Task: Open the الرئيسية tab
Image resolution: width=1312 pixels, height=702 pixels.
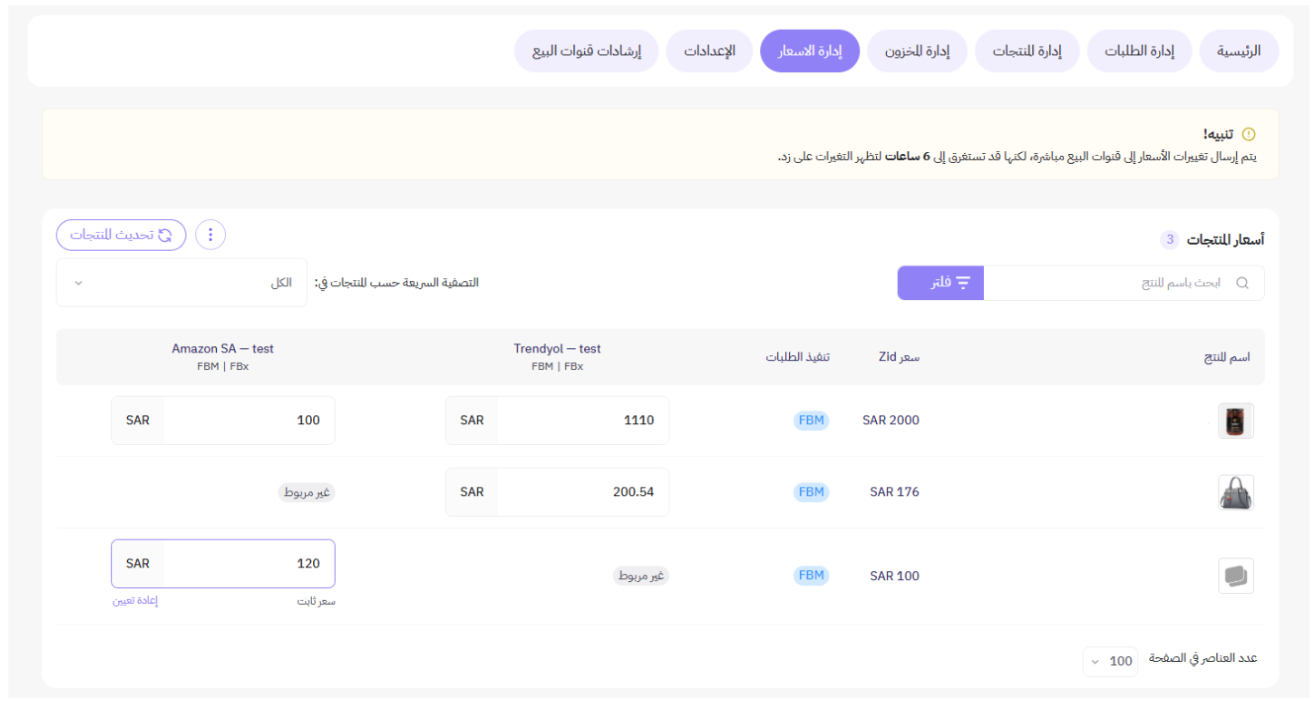Action: point(1239,51)
